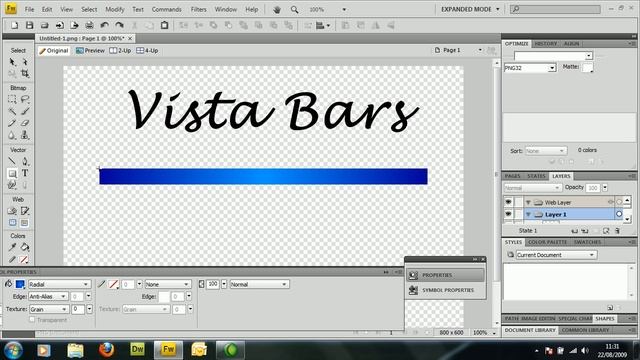This screenshot has height=360, width=640.
Task: Select the Paint Bucket tool
Action: (25, 247)
